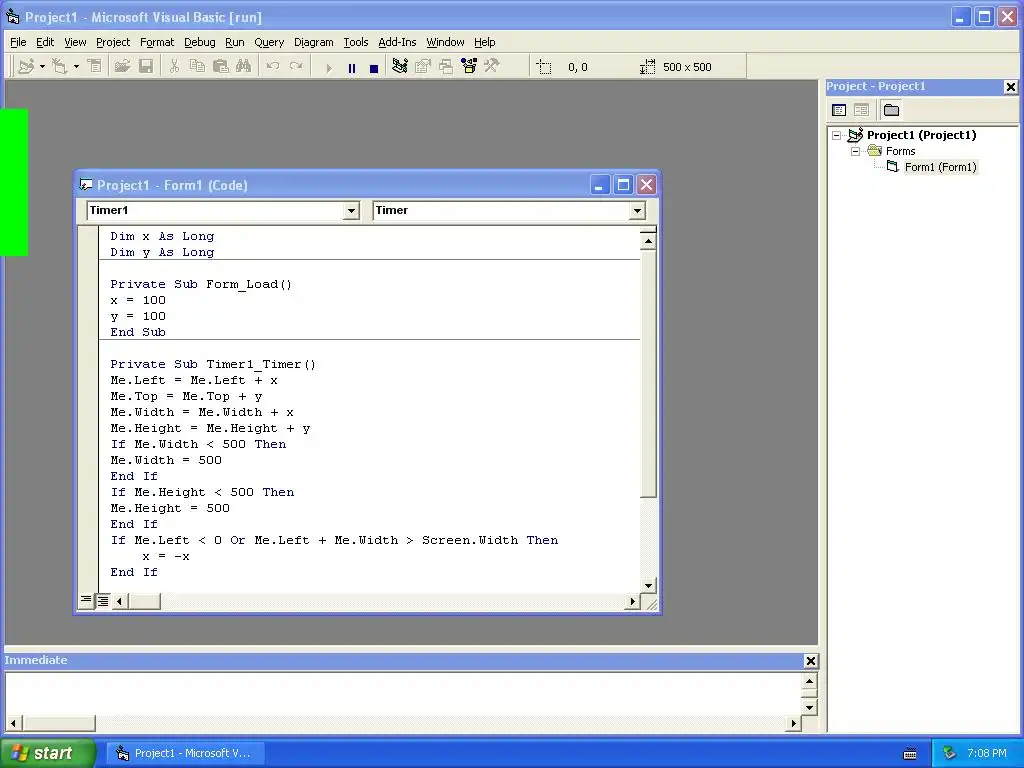
Task: Close the Project - Project1 panel
Action: (x=1010, y=87)
